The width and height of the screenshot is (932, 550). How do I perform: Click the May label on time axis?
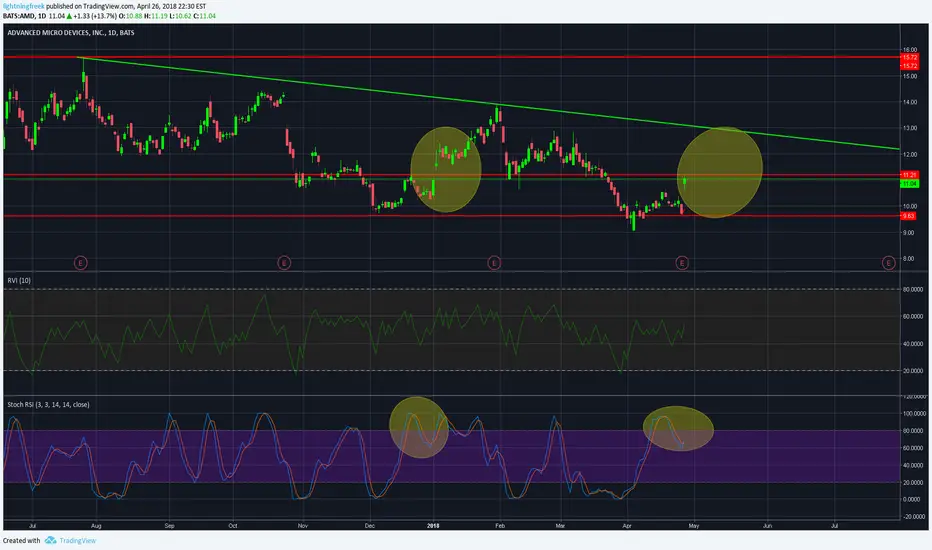[694, 526]
